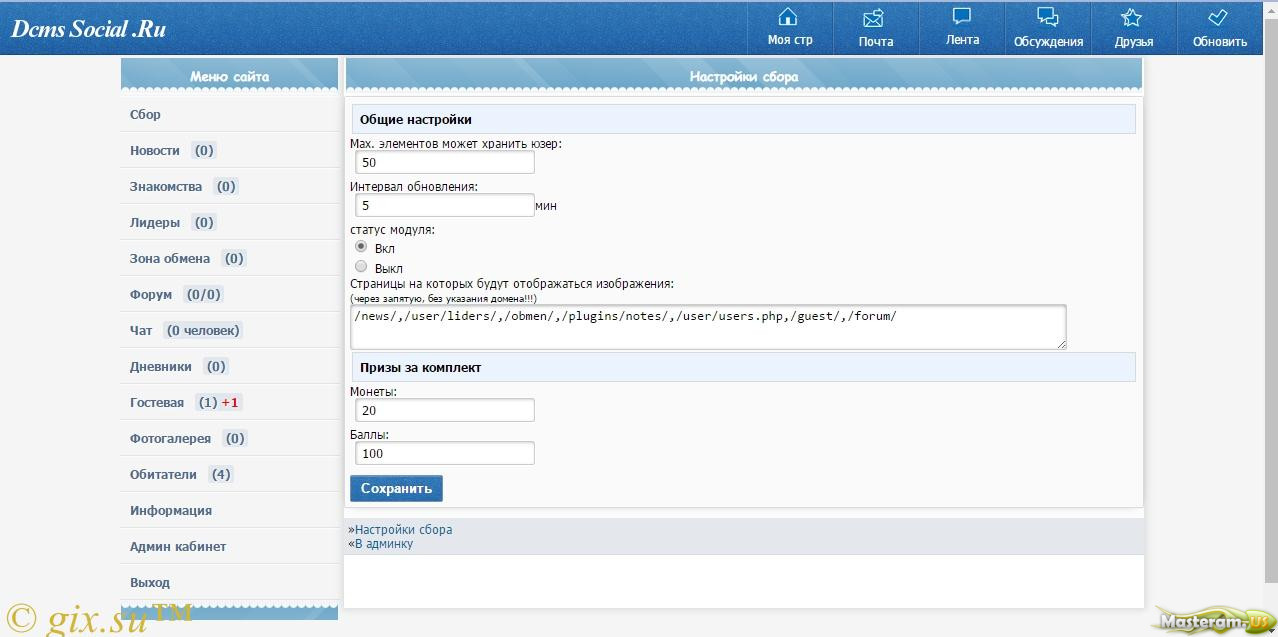Focus the Монеты prize field

444,410
